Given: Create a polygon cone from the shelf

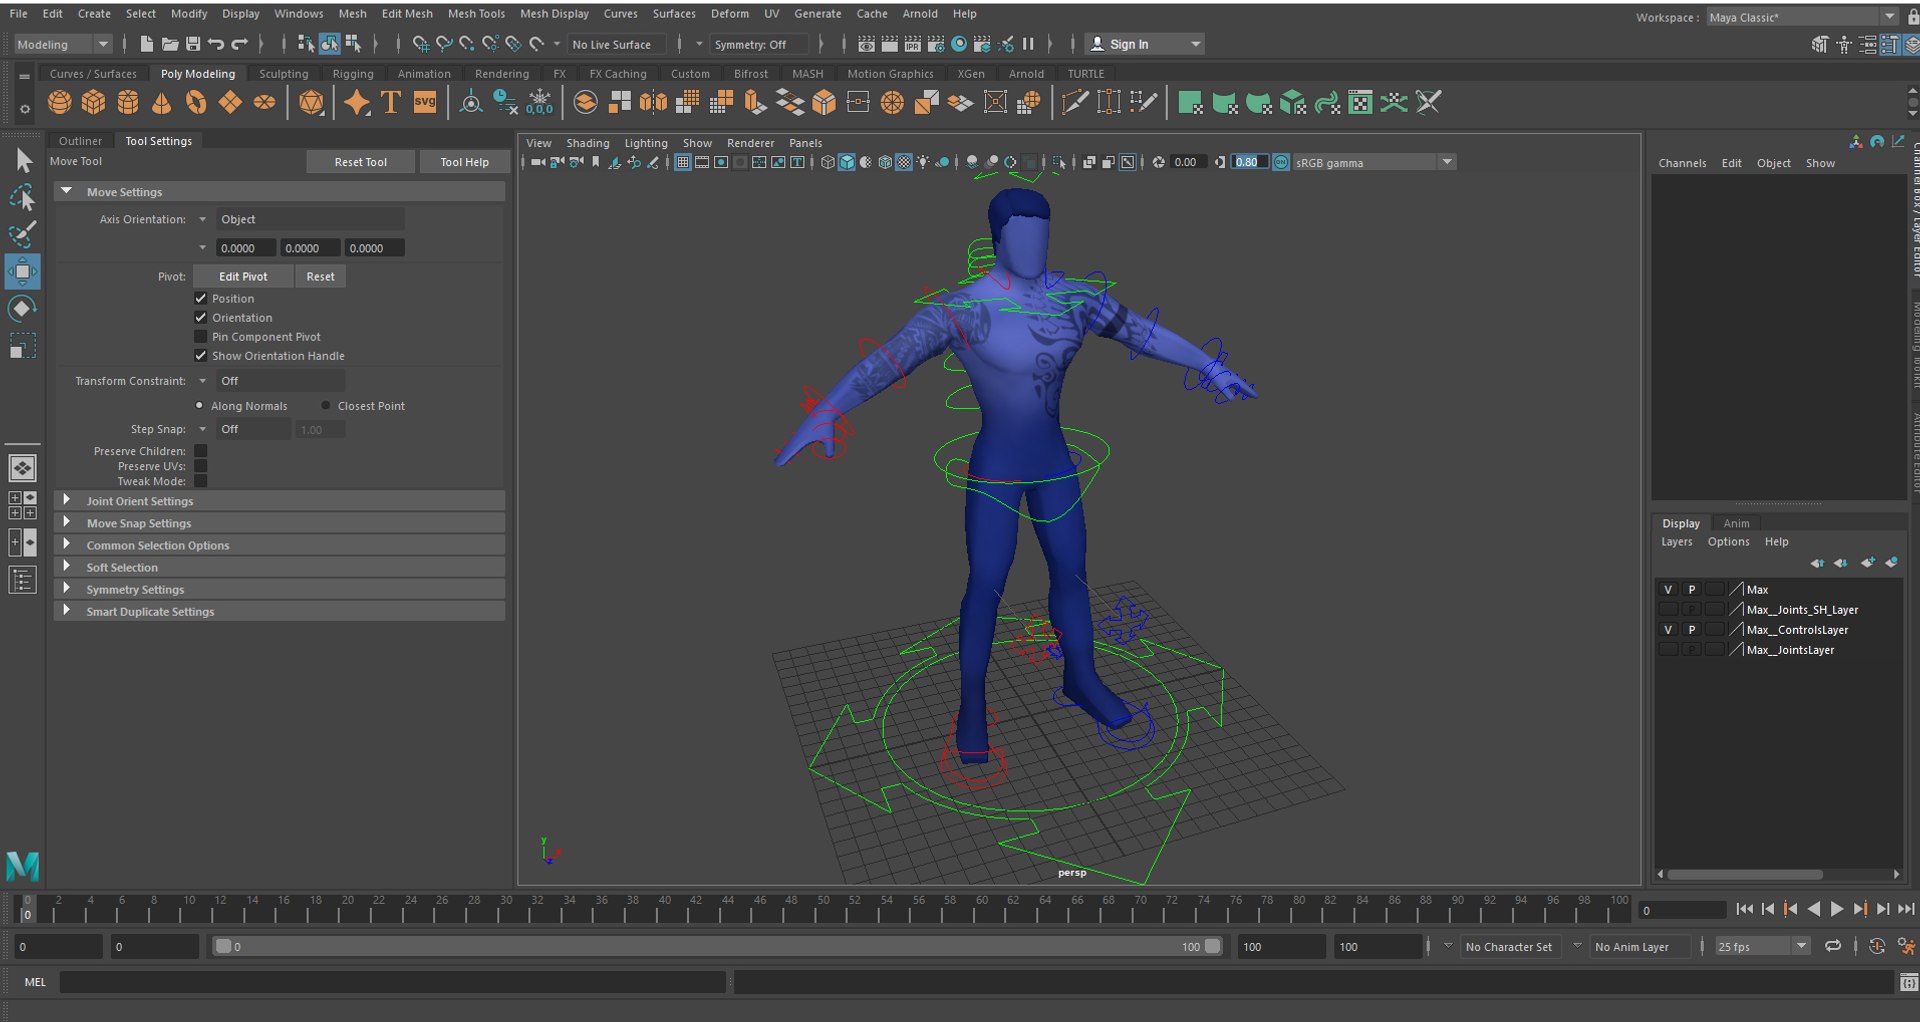Looking at the screenshot, I should (162, 102).
